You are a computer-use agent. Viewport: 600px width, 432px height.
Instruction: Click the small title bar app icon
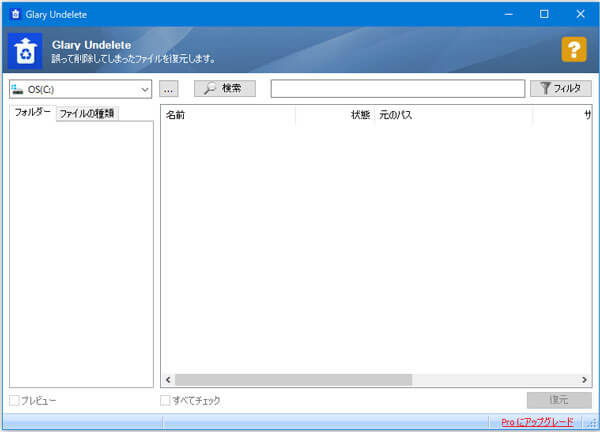click(x=14, y=13)
